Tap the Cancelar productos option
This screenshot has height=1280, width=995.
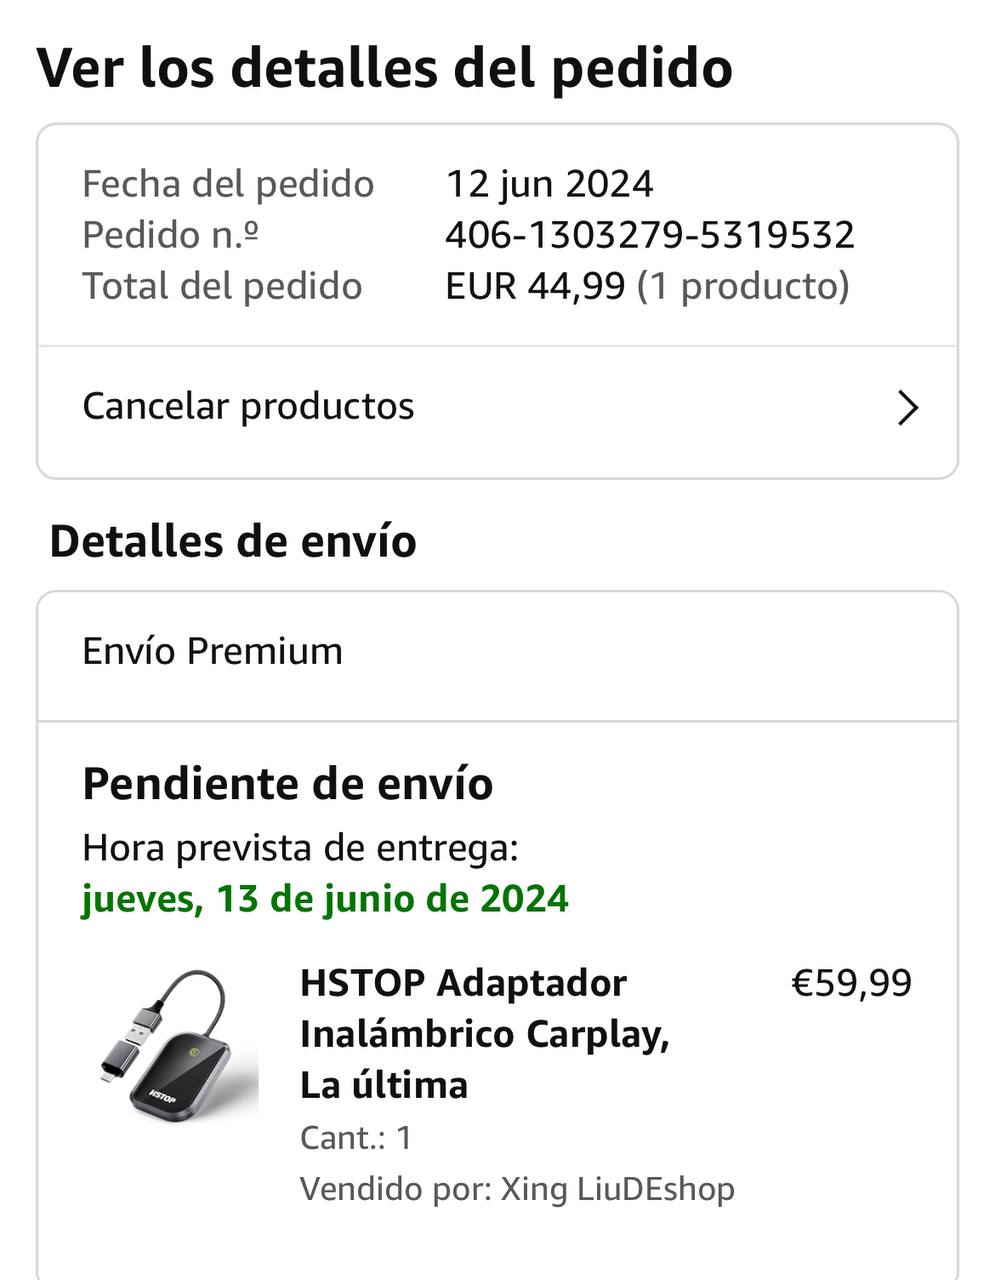point(248,407)
